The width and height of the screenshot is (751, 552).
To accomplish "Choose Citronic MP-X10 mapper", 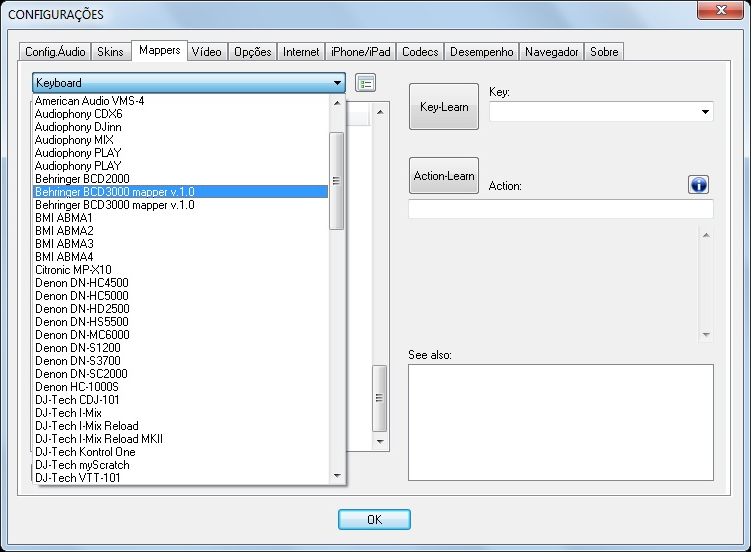I will pos(181,270).
